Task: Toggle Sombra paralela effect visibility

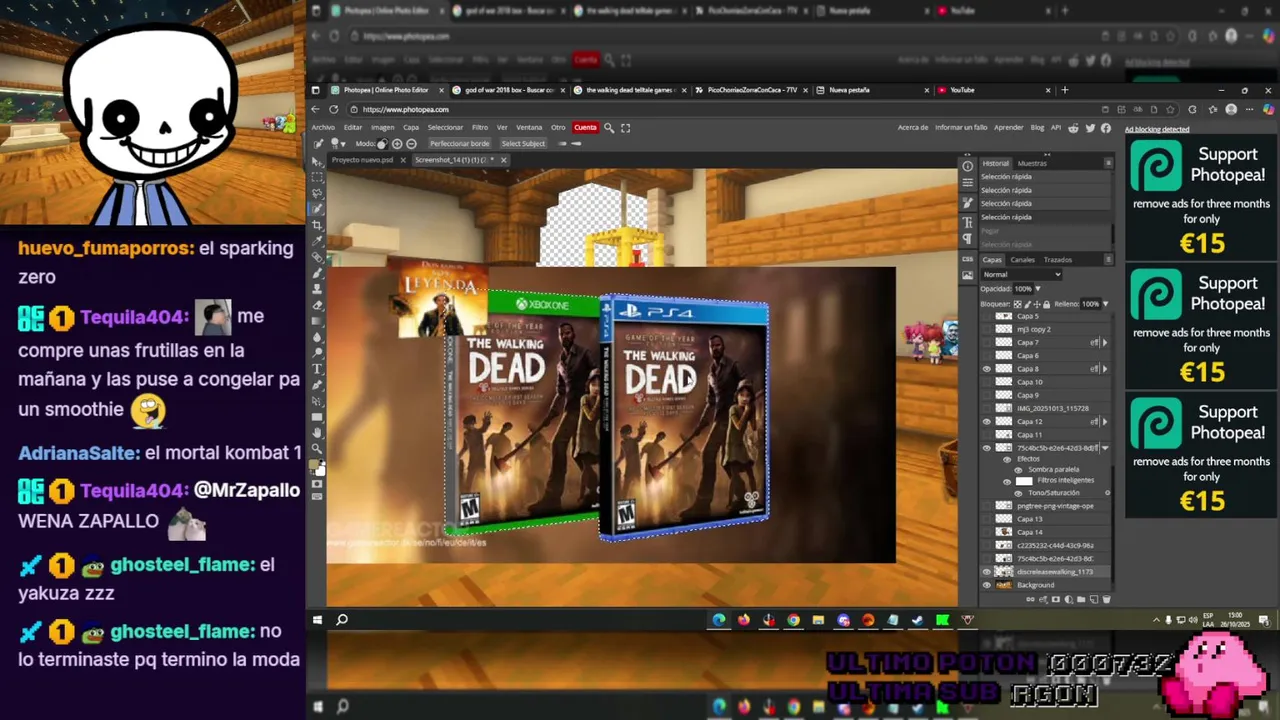Action: tap(1018, 470)
